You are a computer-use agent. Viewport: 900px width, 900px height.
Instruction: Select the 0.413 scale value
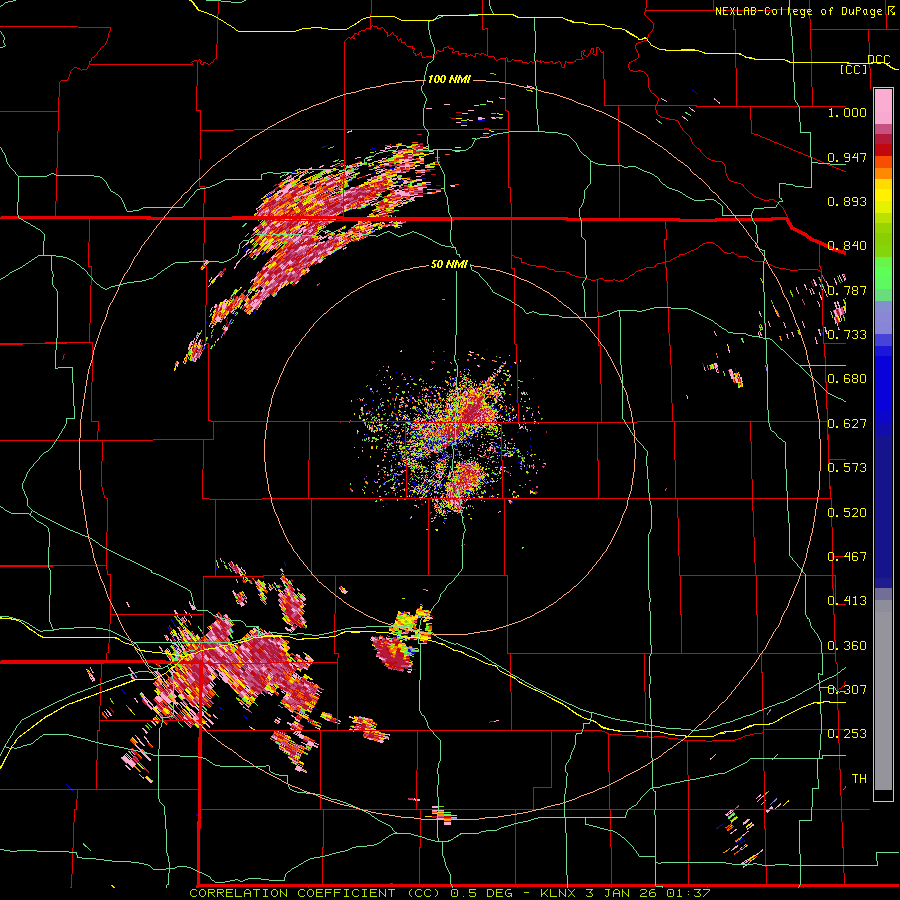click(847, 601)
